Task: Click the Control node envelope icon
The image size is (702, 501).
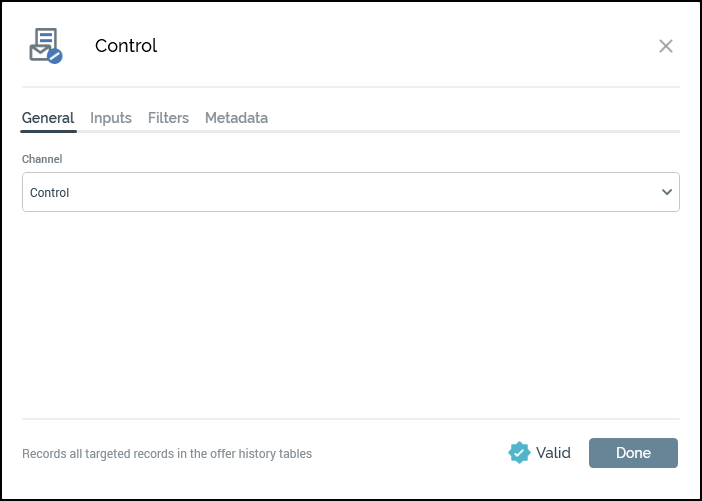Action: [43, 45]
